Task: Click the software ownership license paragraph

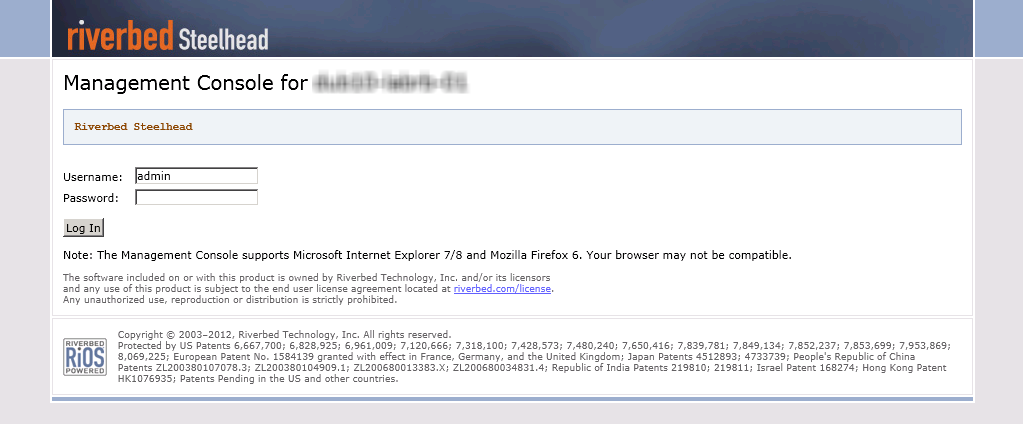Action: (309, 282)
